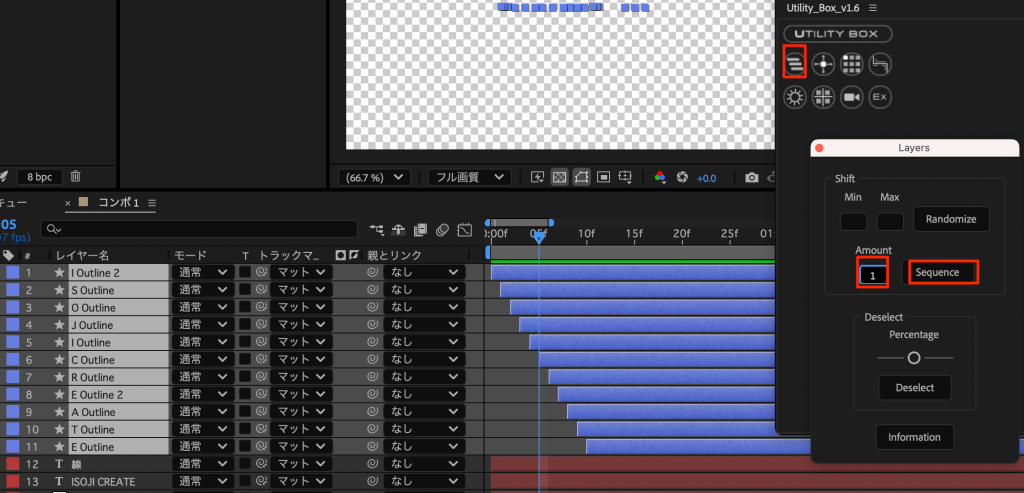Toggle the transparency grid in the viewer
This screenshot has width=1024, height=493.
(x=559, y=177)
